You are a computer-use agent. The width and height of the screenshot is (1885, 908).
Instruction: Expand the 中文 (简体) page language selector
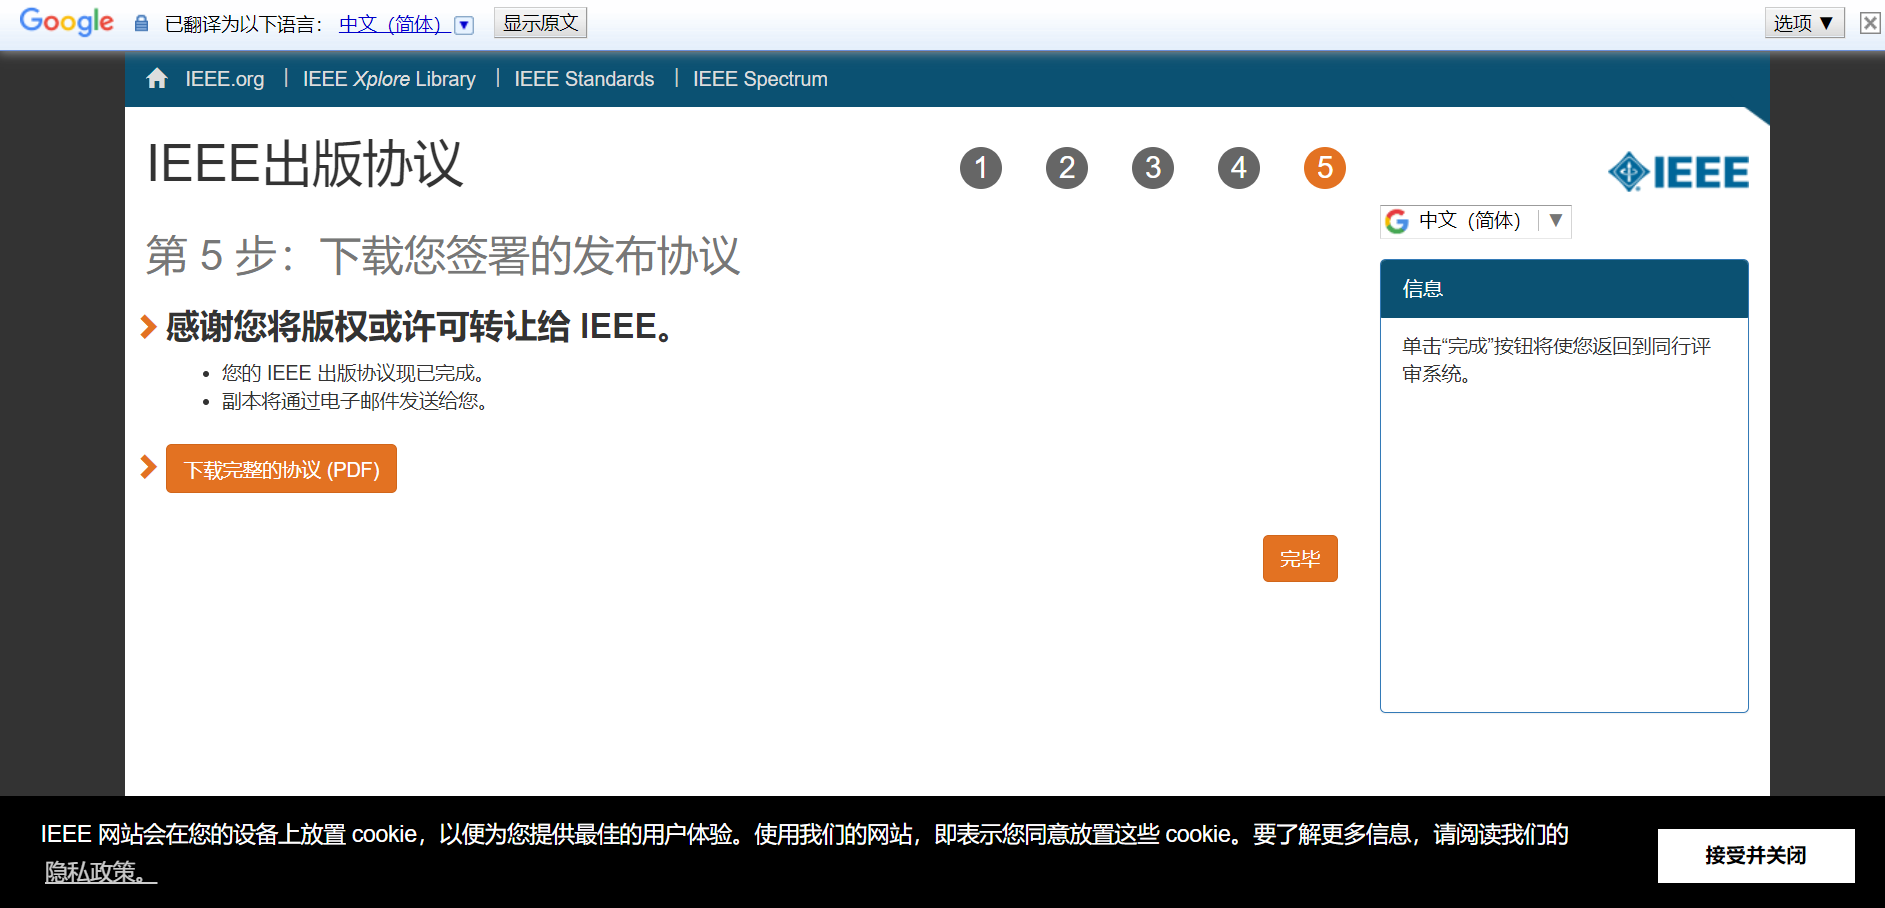point(1476,221)
